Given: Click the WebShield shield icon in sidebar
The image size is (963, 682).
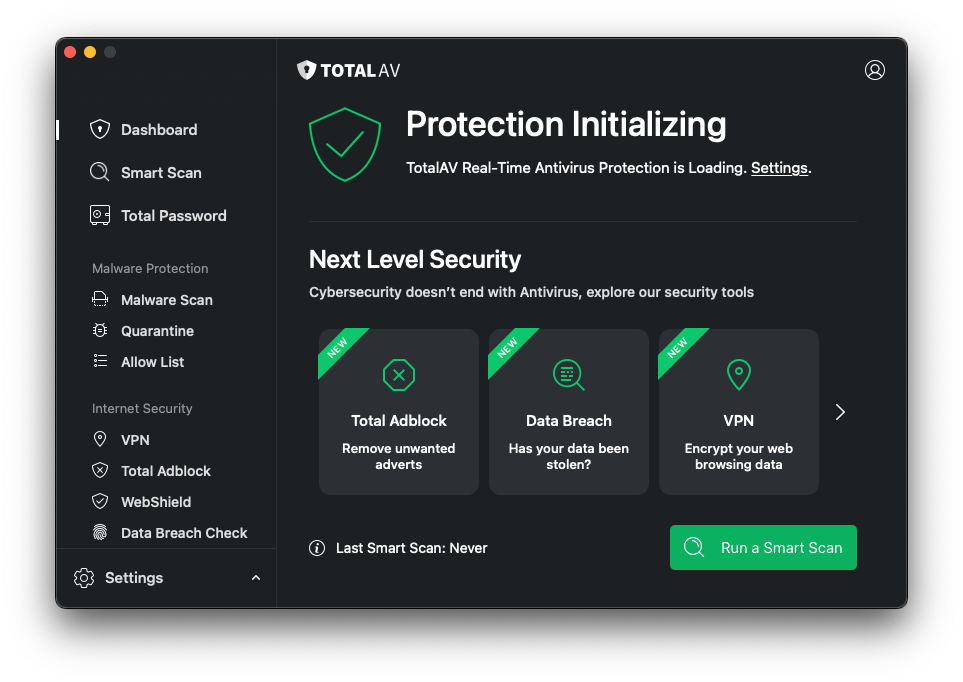Looking at the screenshot, I should [100, 502].
